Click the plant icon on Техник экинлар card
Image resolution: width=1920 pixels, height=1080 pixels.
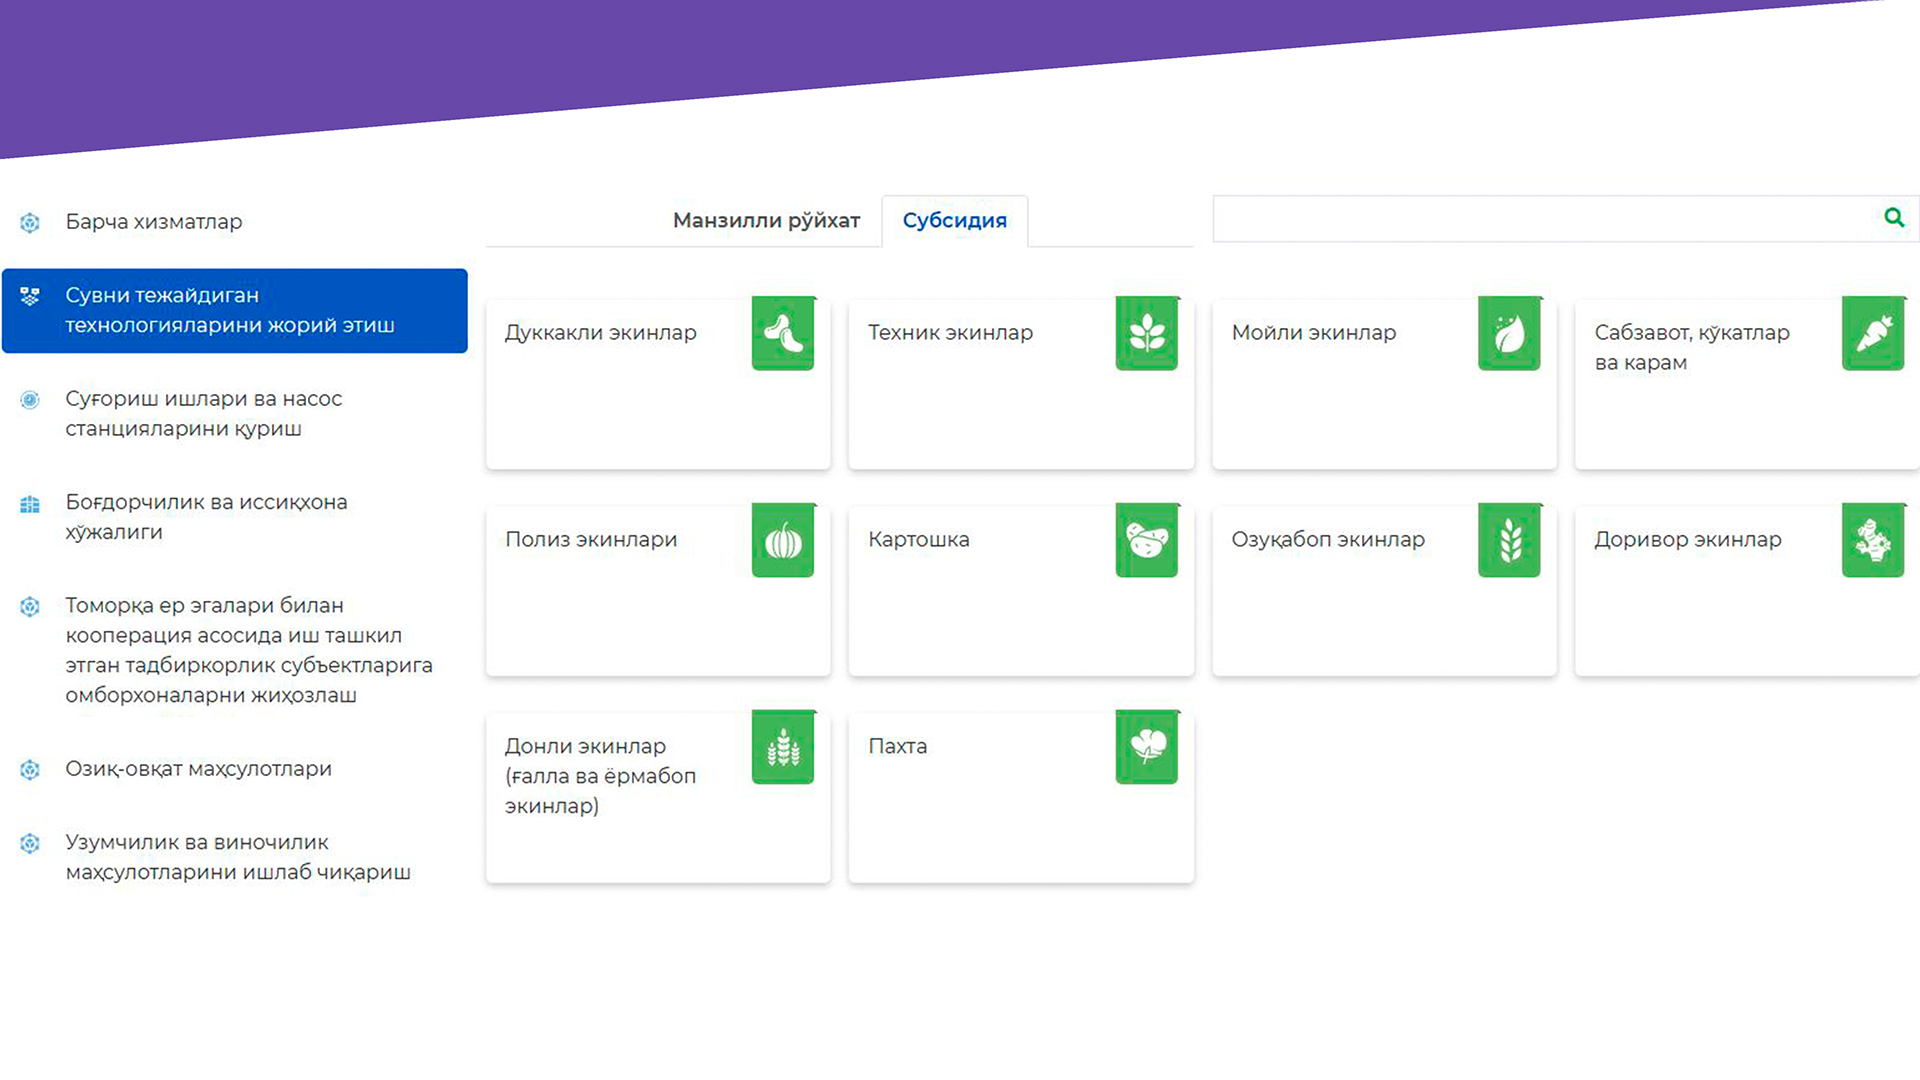tap(1147, 334)
